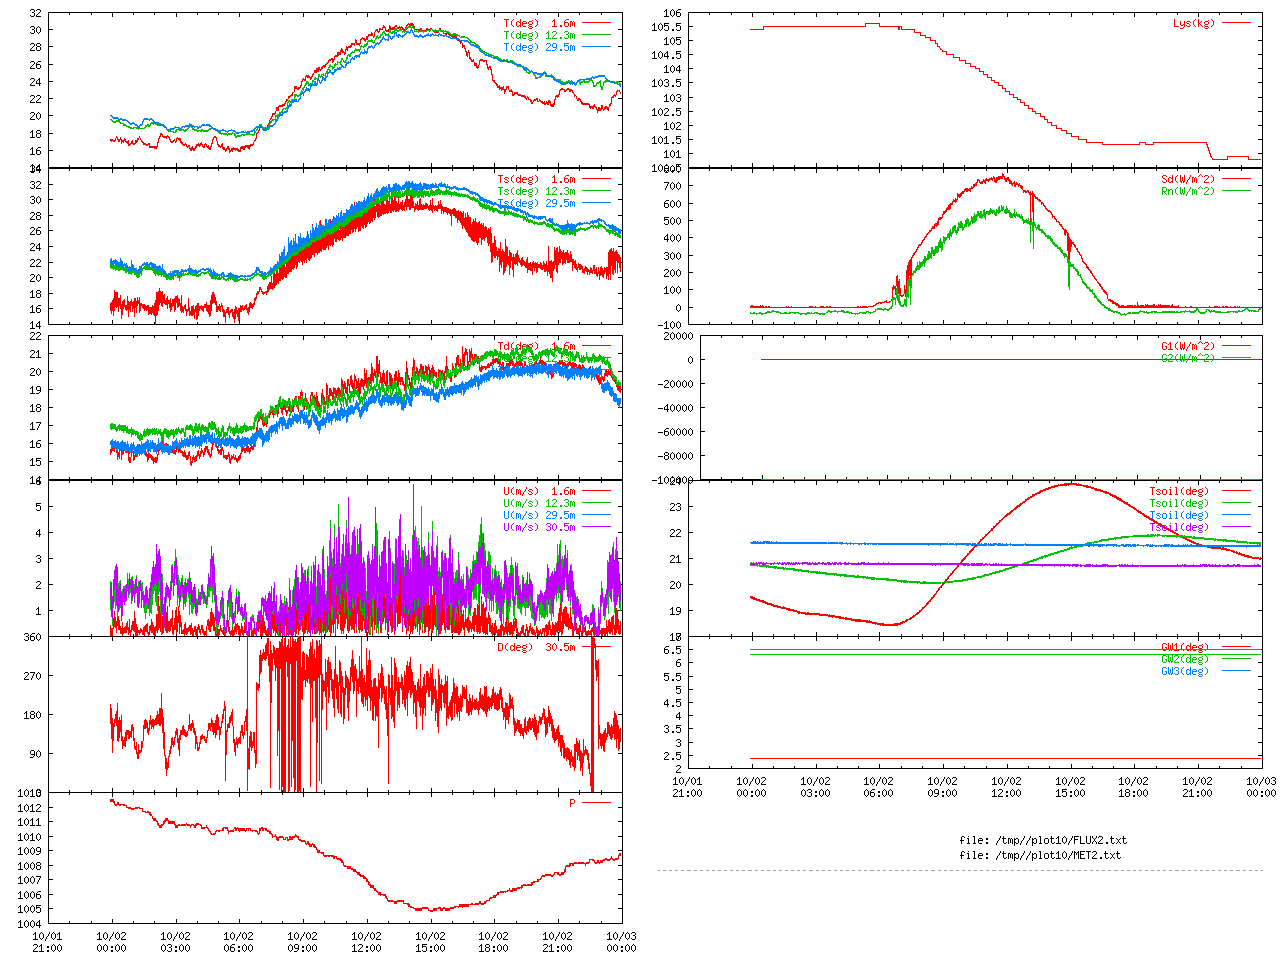This screenshot has width=1280, height=960.
Task: Click the 270 tick on wind direction axis
Action: tap(33, 676)
